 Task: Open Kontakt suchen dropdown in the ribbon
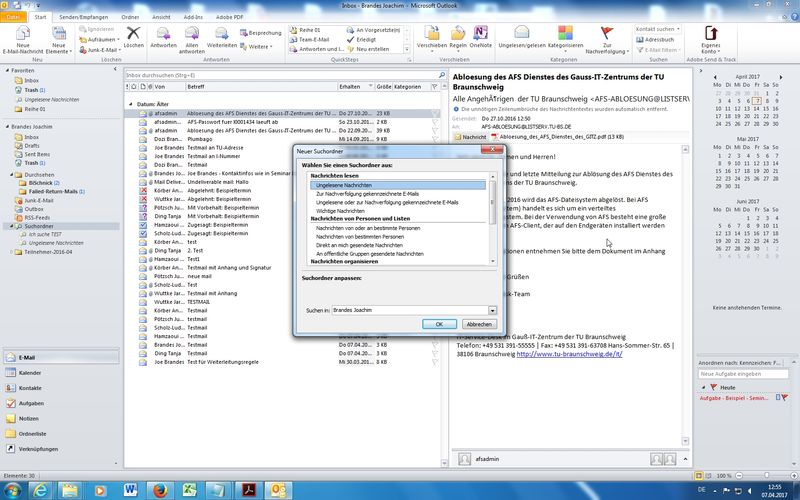click(658, 29)
